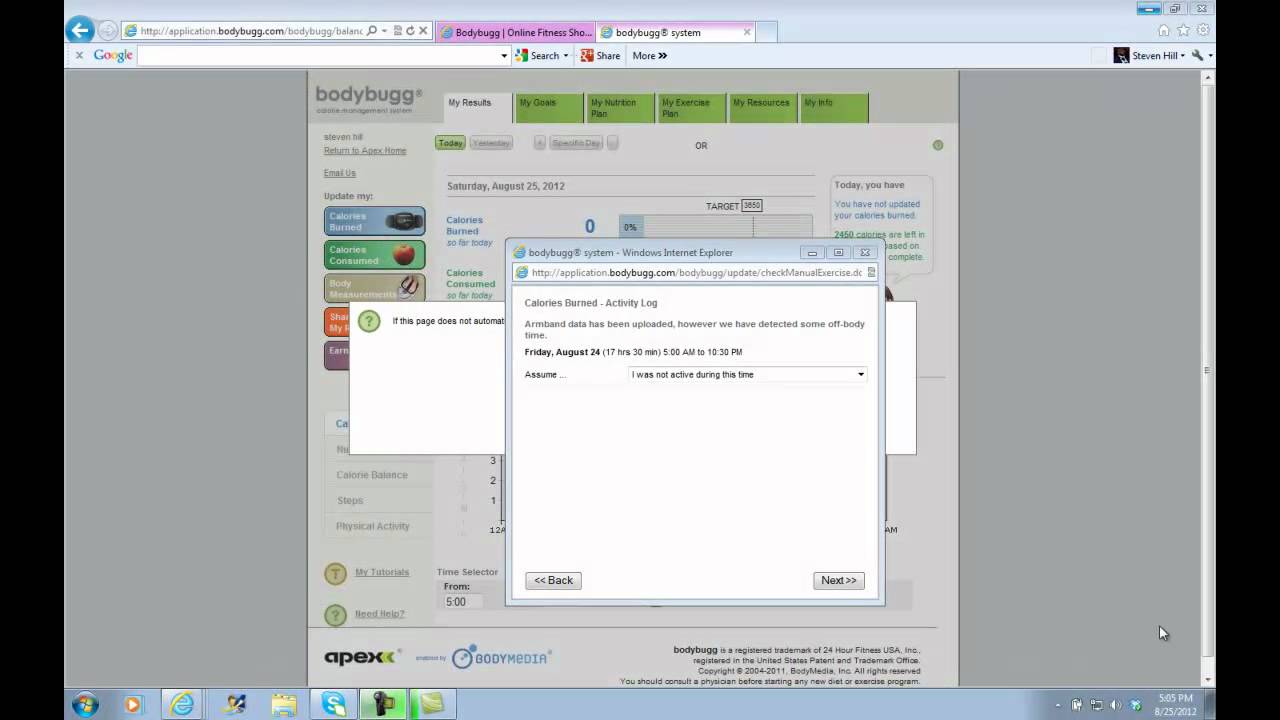The width and height of the screenshot is (1280, 720).
Task: Select the Yesterday button
Action: coord(491,143)
